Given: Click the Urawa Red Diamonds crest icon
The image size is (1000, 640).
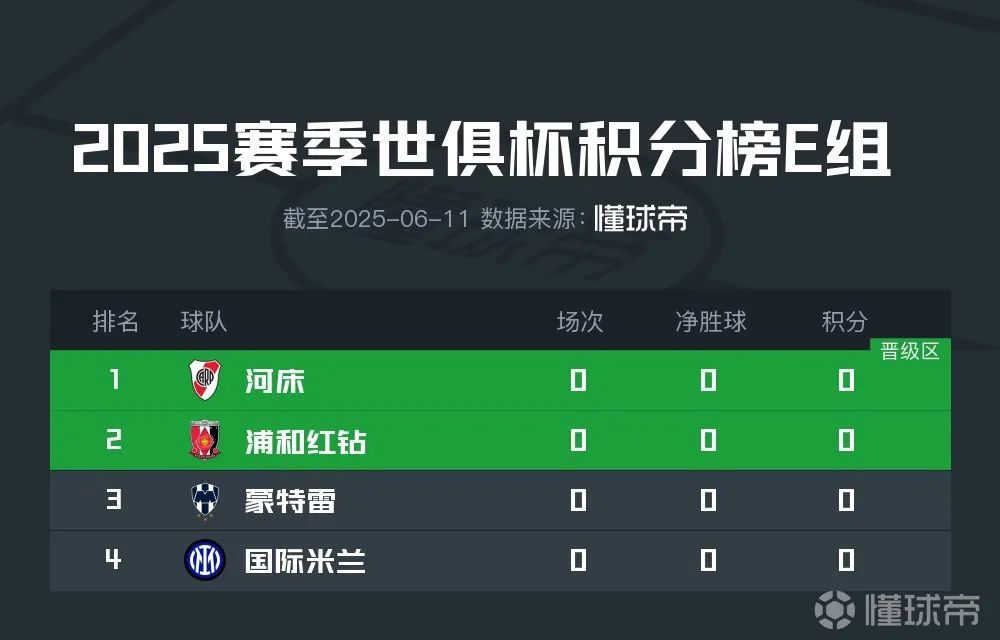Looking at the screenshot, I should pos(205,440).
